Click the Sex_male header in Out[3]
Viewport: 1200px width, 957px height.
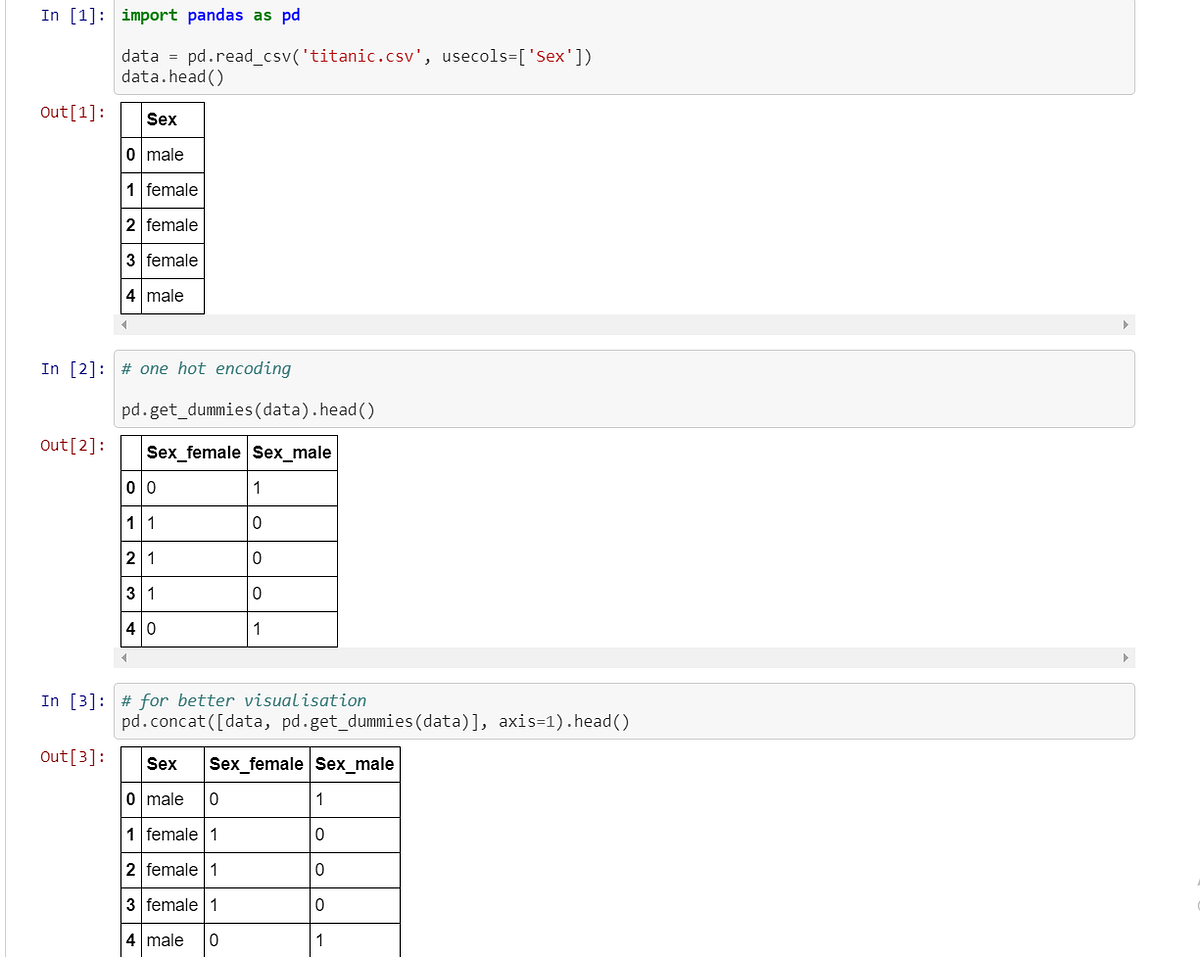tap(354, 763)
